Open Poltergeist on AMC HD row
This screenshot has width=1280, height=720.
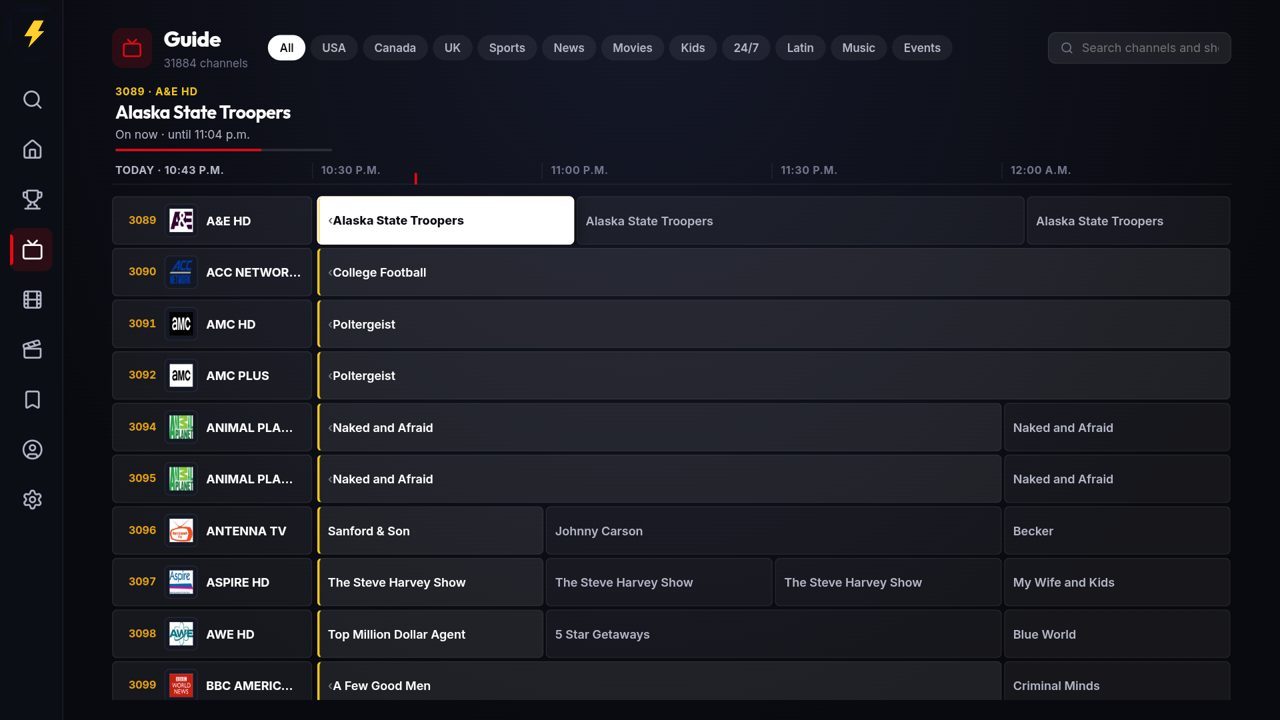tap(773, 324)
